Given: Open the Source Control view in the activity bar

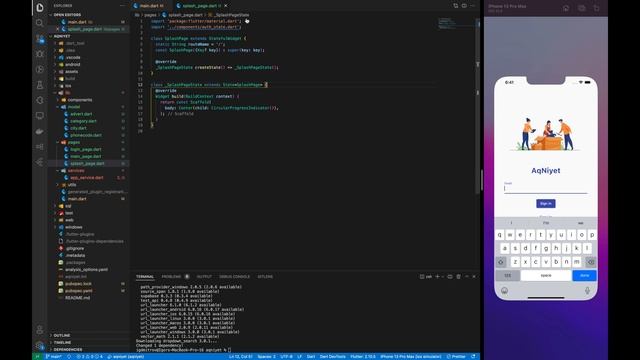Looking at the screenshot, I should coord(40,39).
